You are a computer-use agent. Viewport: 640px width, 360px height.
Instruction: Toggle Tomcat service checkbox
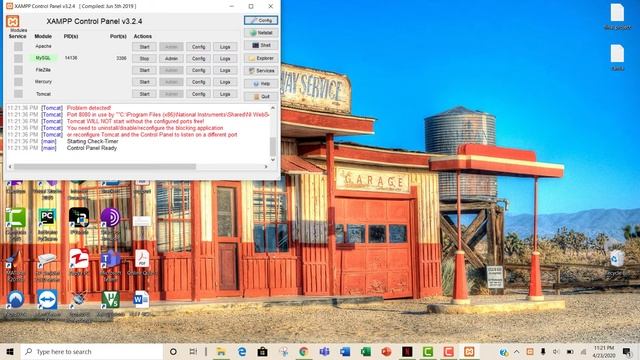pyautogui.click(x=18, y=93)
